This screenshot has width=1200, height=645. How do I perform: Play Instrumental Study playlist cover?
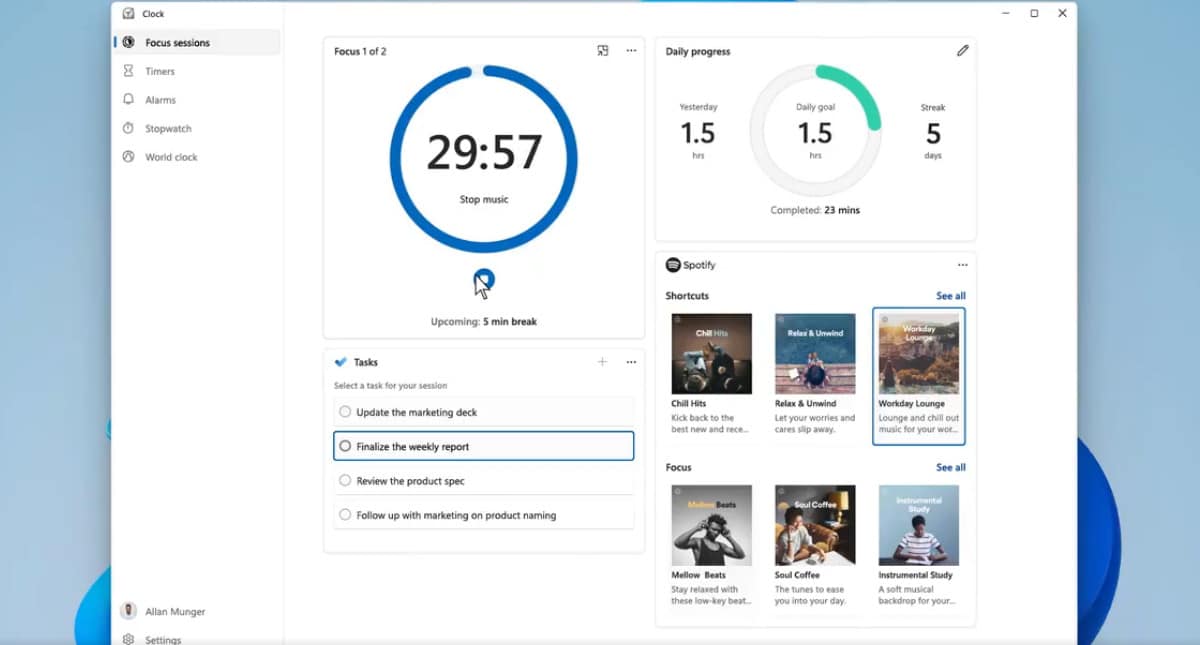(x=919, y=525)
